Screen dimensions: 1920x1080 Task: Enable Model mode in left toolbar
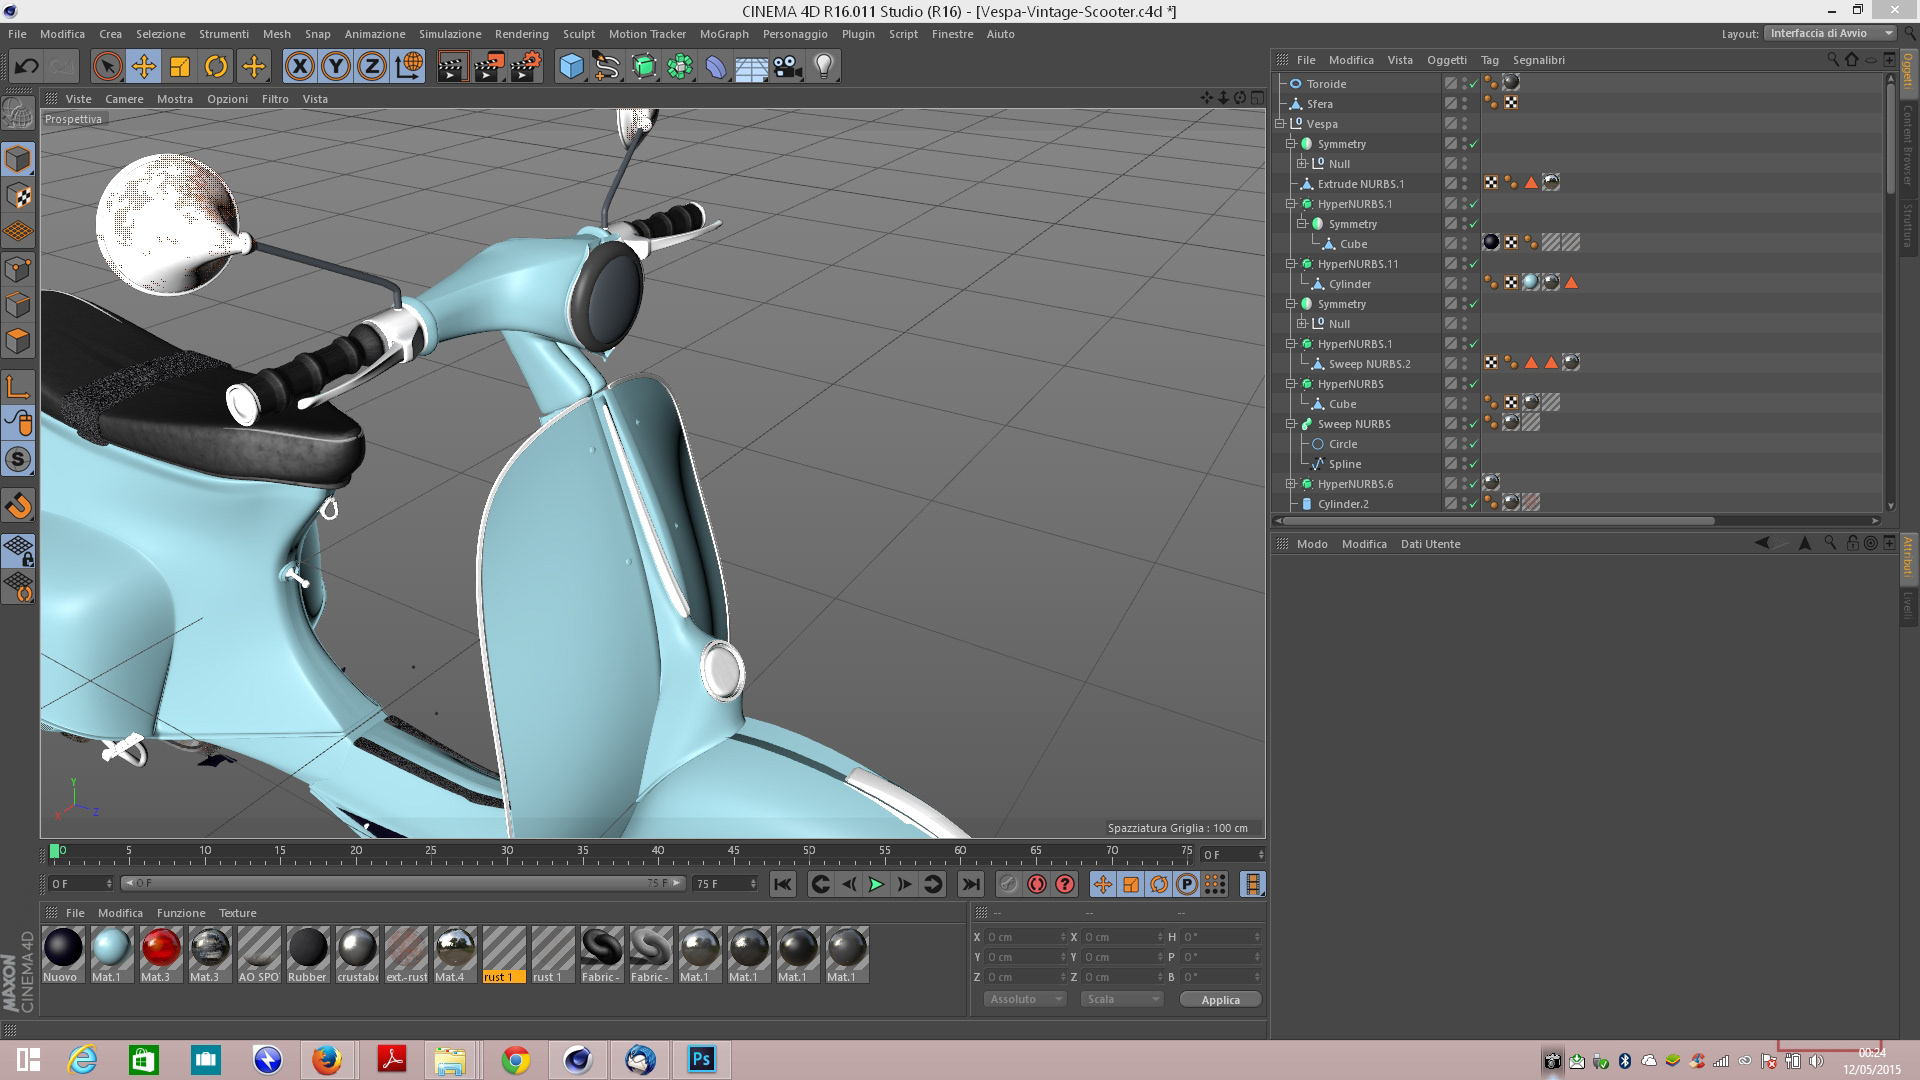[18, 159]
